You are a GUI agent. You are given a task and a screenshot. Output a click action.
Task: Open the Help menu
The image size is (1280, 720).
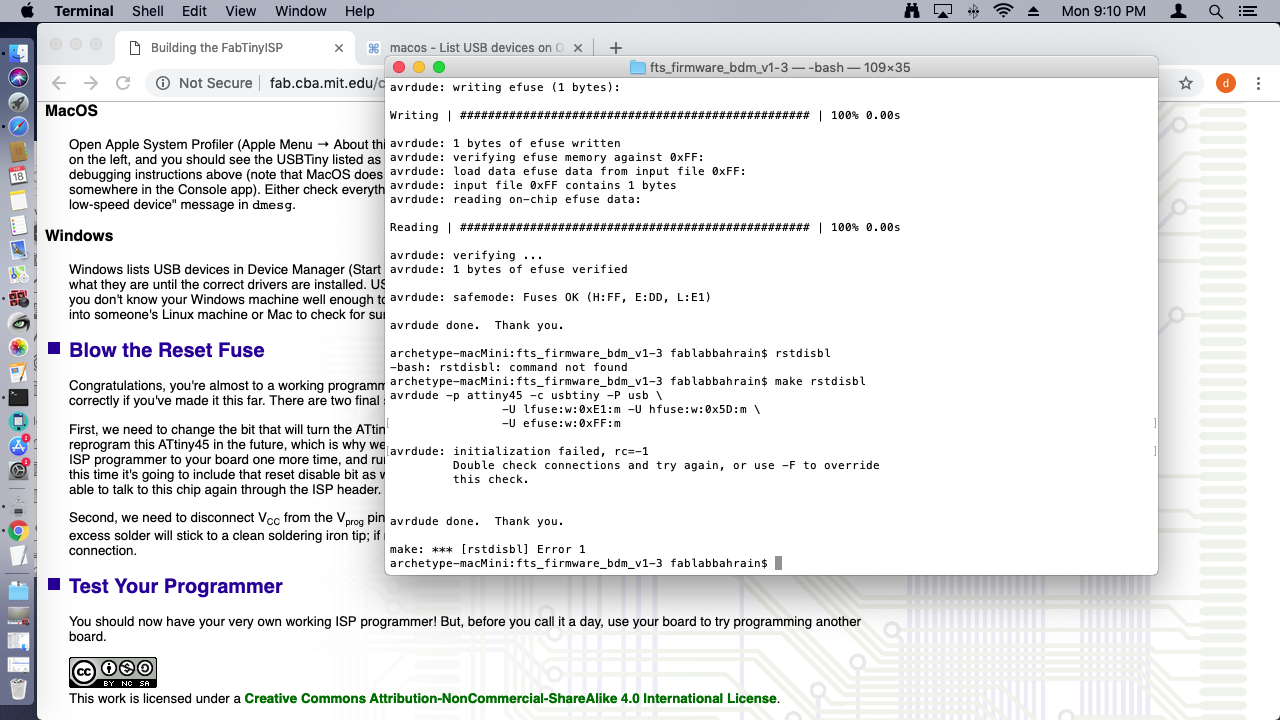[359, 11]
